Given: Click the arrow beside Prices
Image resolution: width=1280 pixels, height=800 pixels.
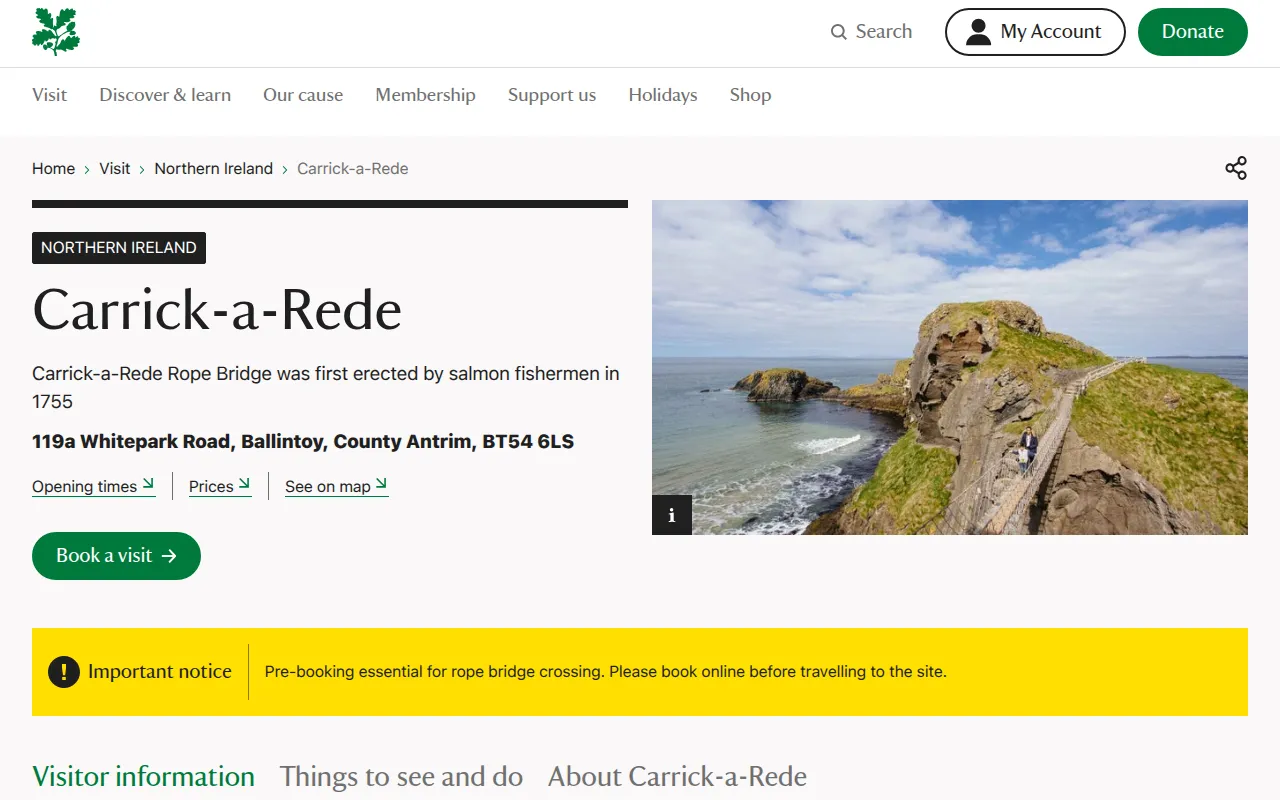Looking at the screenshot, I should [x=245, y=484].
